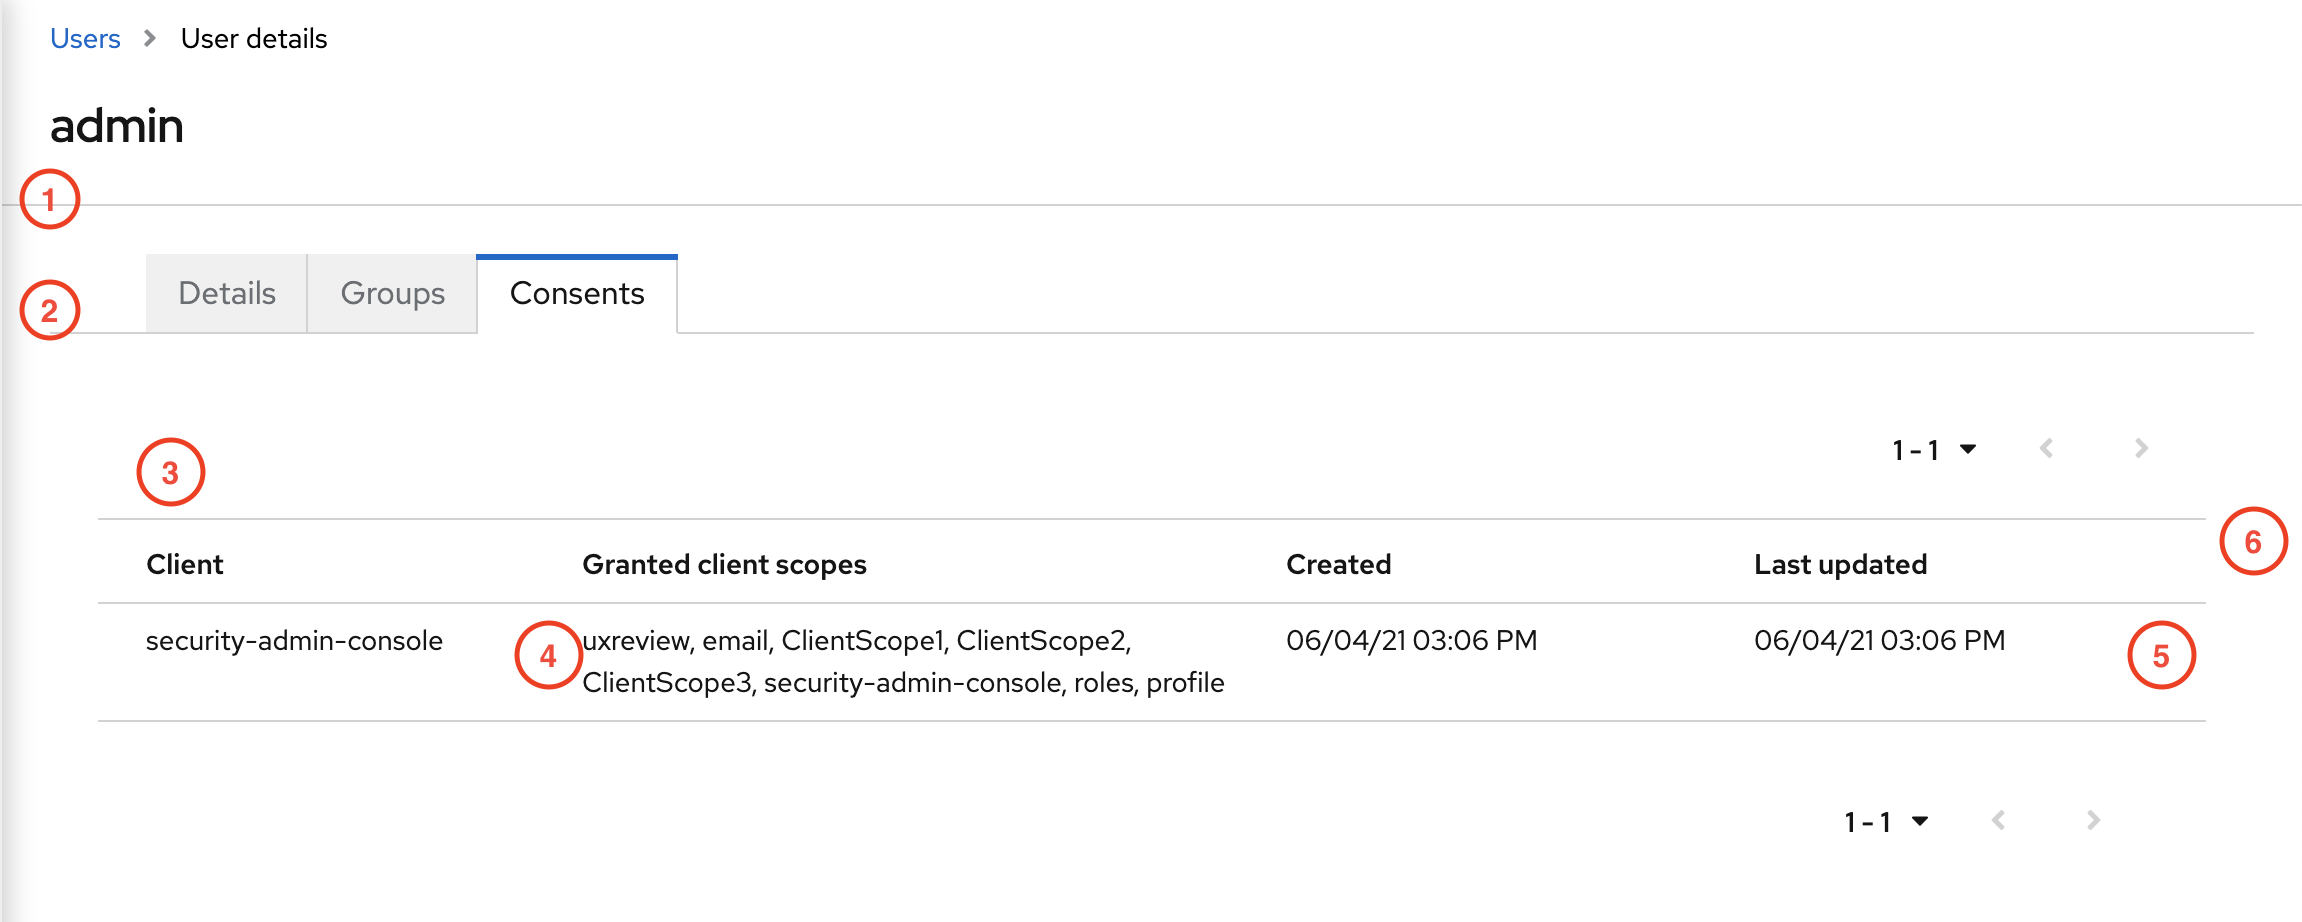Click the next page arrow below the table

(2093, 820)
